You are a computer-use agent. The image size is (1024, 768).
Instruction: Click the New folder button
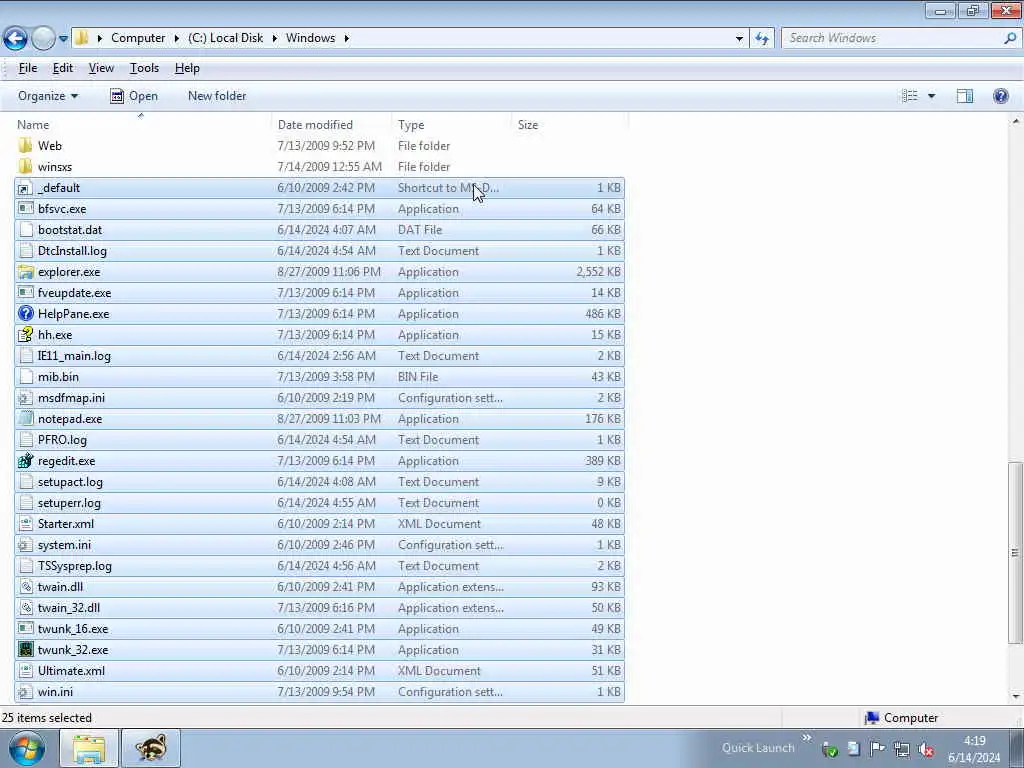pyautogui.click(x=217, y=96)
